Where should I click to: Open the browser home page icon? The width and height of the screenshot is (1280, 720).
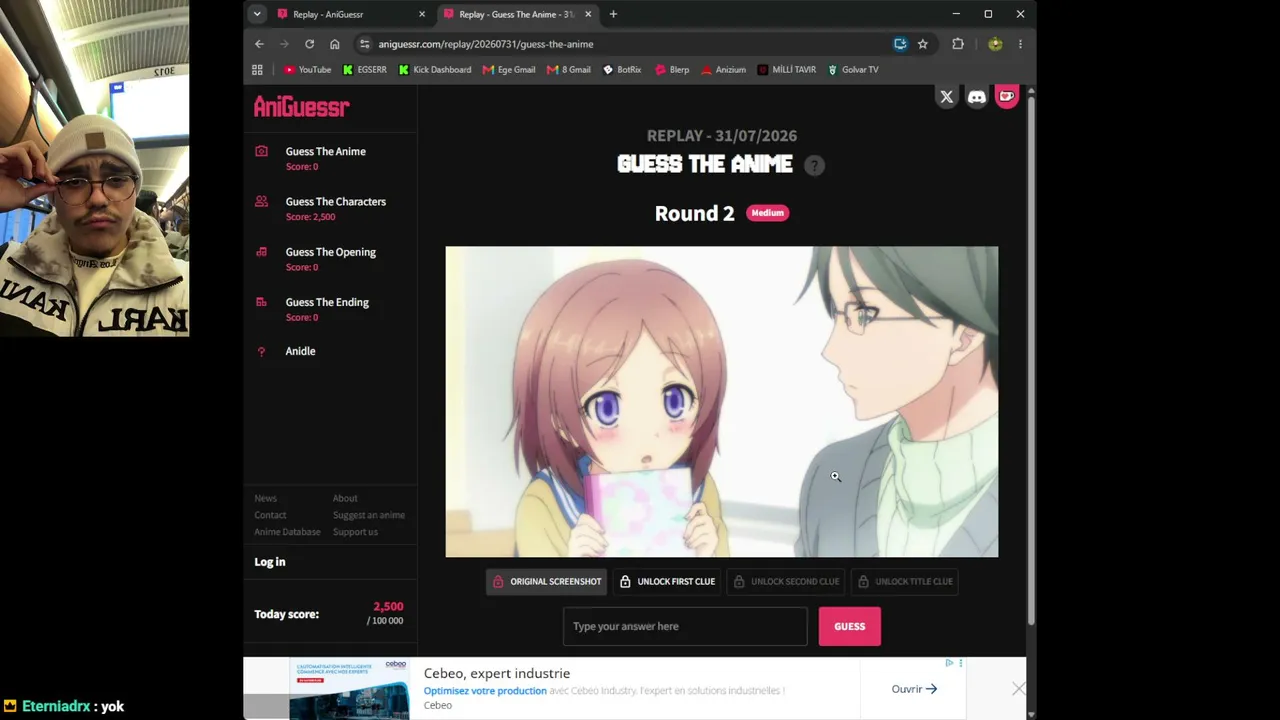[x=334, y=44]
